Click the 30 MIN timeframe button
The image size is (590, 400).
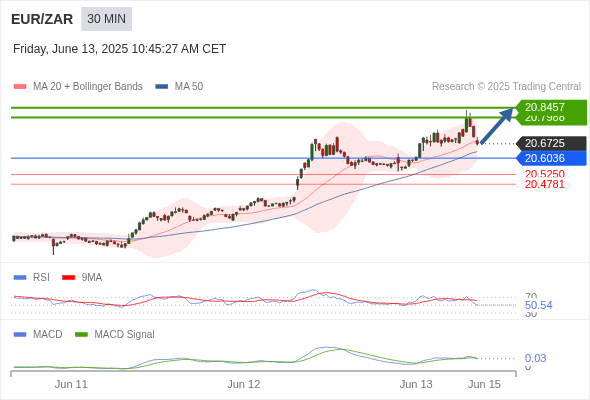click(106, 19)
